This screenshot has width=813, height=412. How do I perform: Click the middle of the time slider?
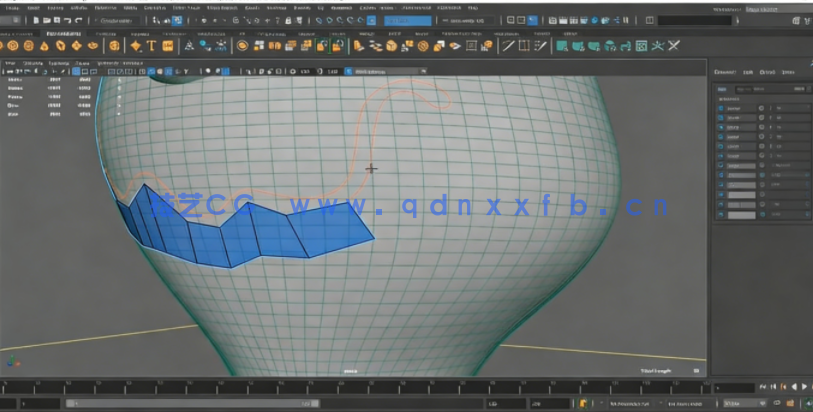[x=355, y=386]
